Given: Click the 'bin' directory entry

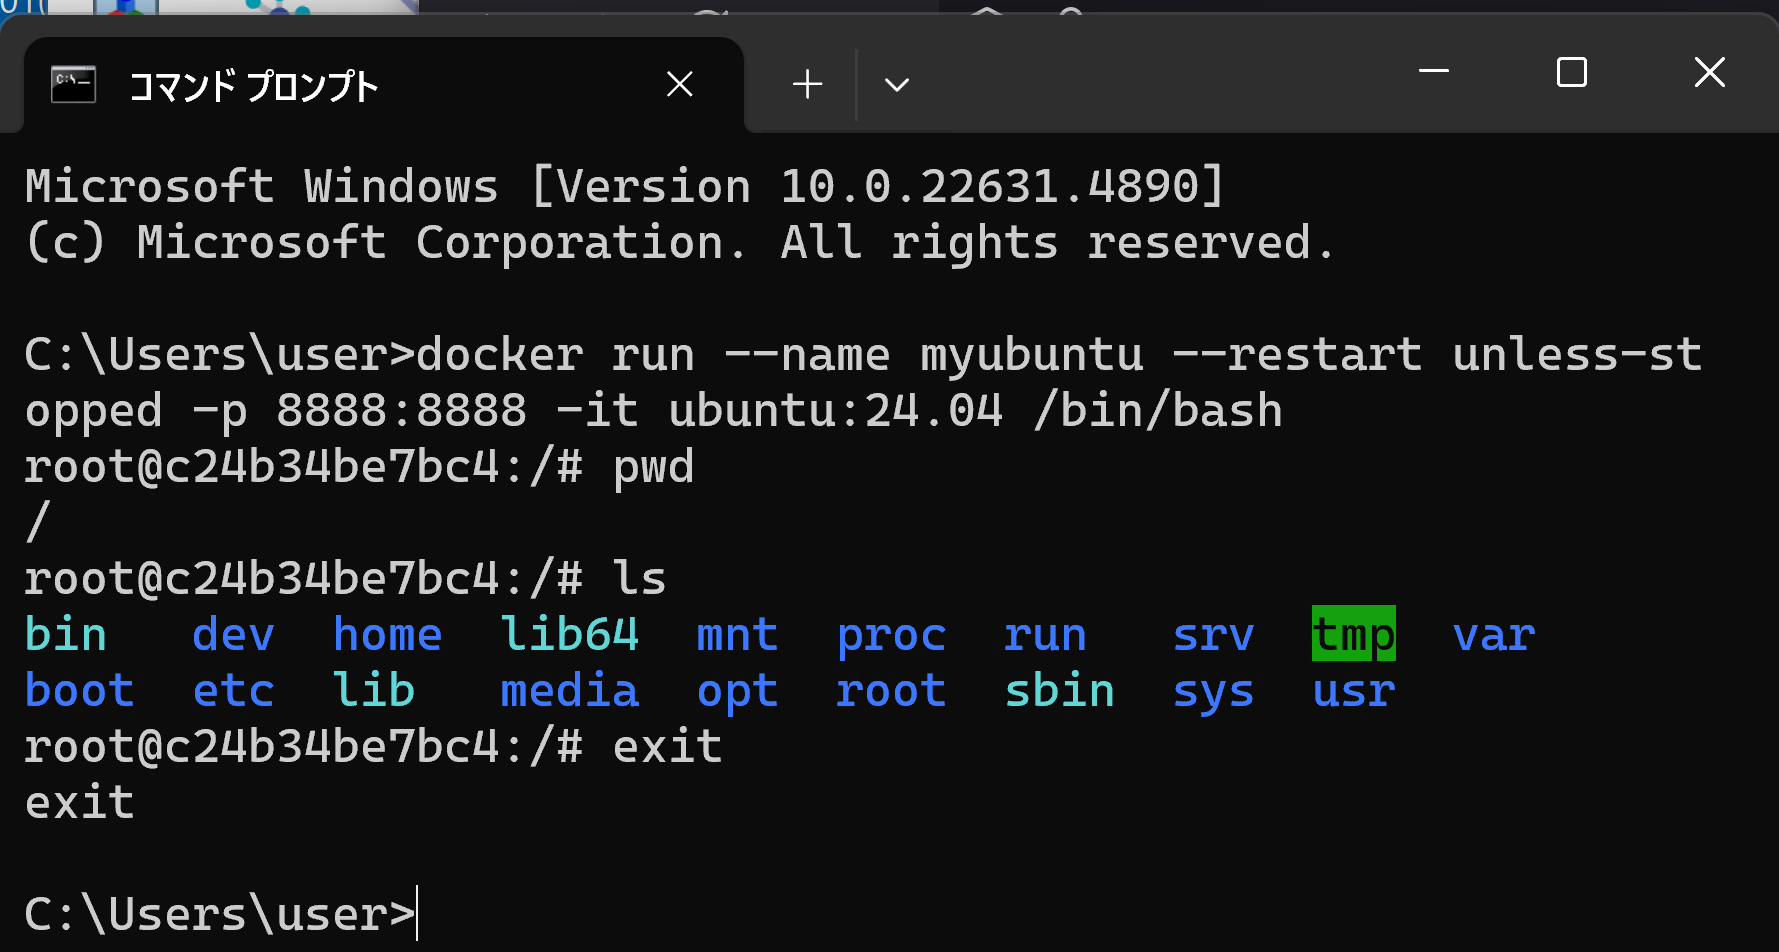Looking at the screenshot, I should (x=66, y=635).
